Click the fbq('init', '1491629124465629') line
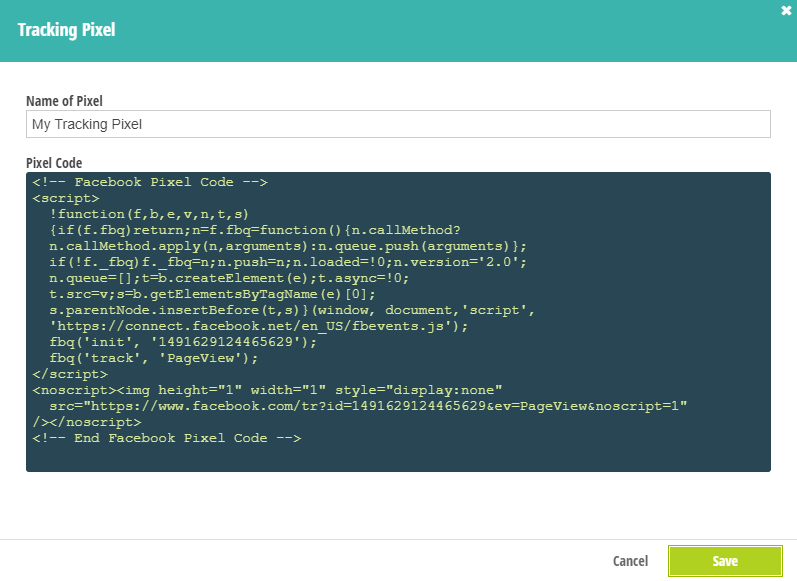797x581 pixels. point(183,342)
